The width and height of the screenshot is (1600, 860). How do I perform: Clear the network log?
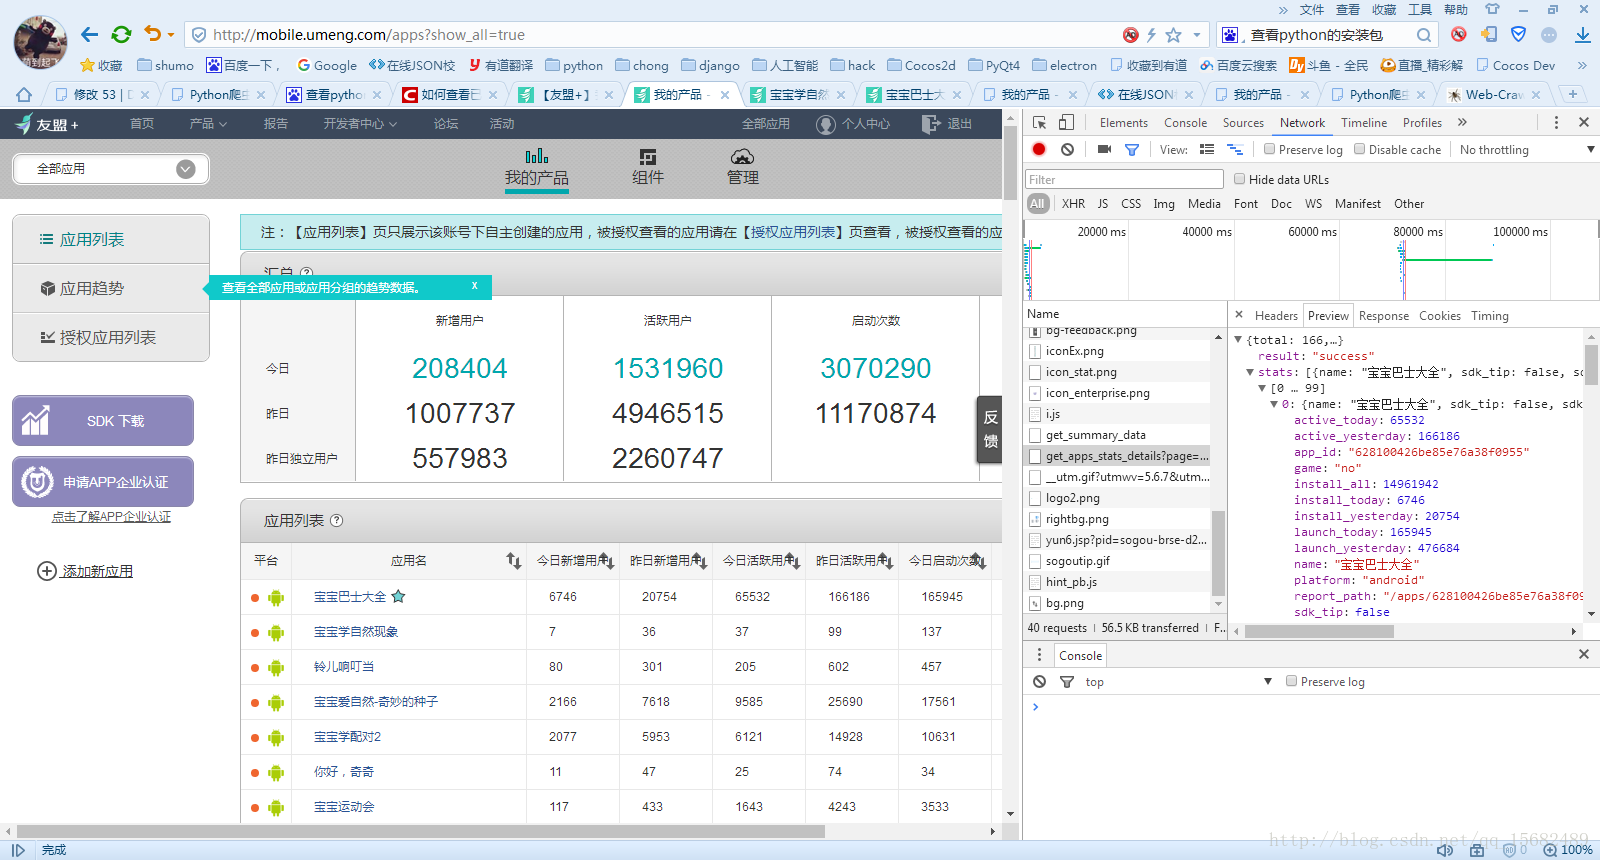(x=1067, y=149)
